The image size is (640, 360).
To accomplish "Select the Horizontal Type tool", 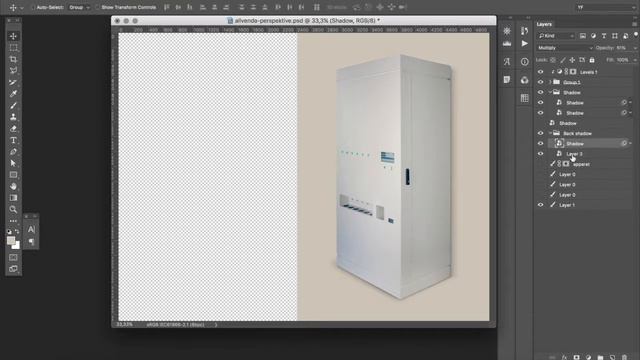I will click(x=13, y=140).
